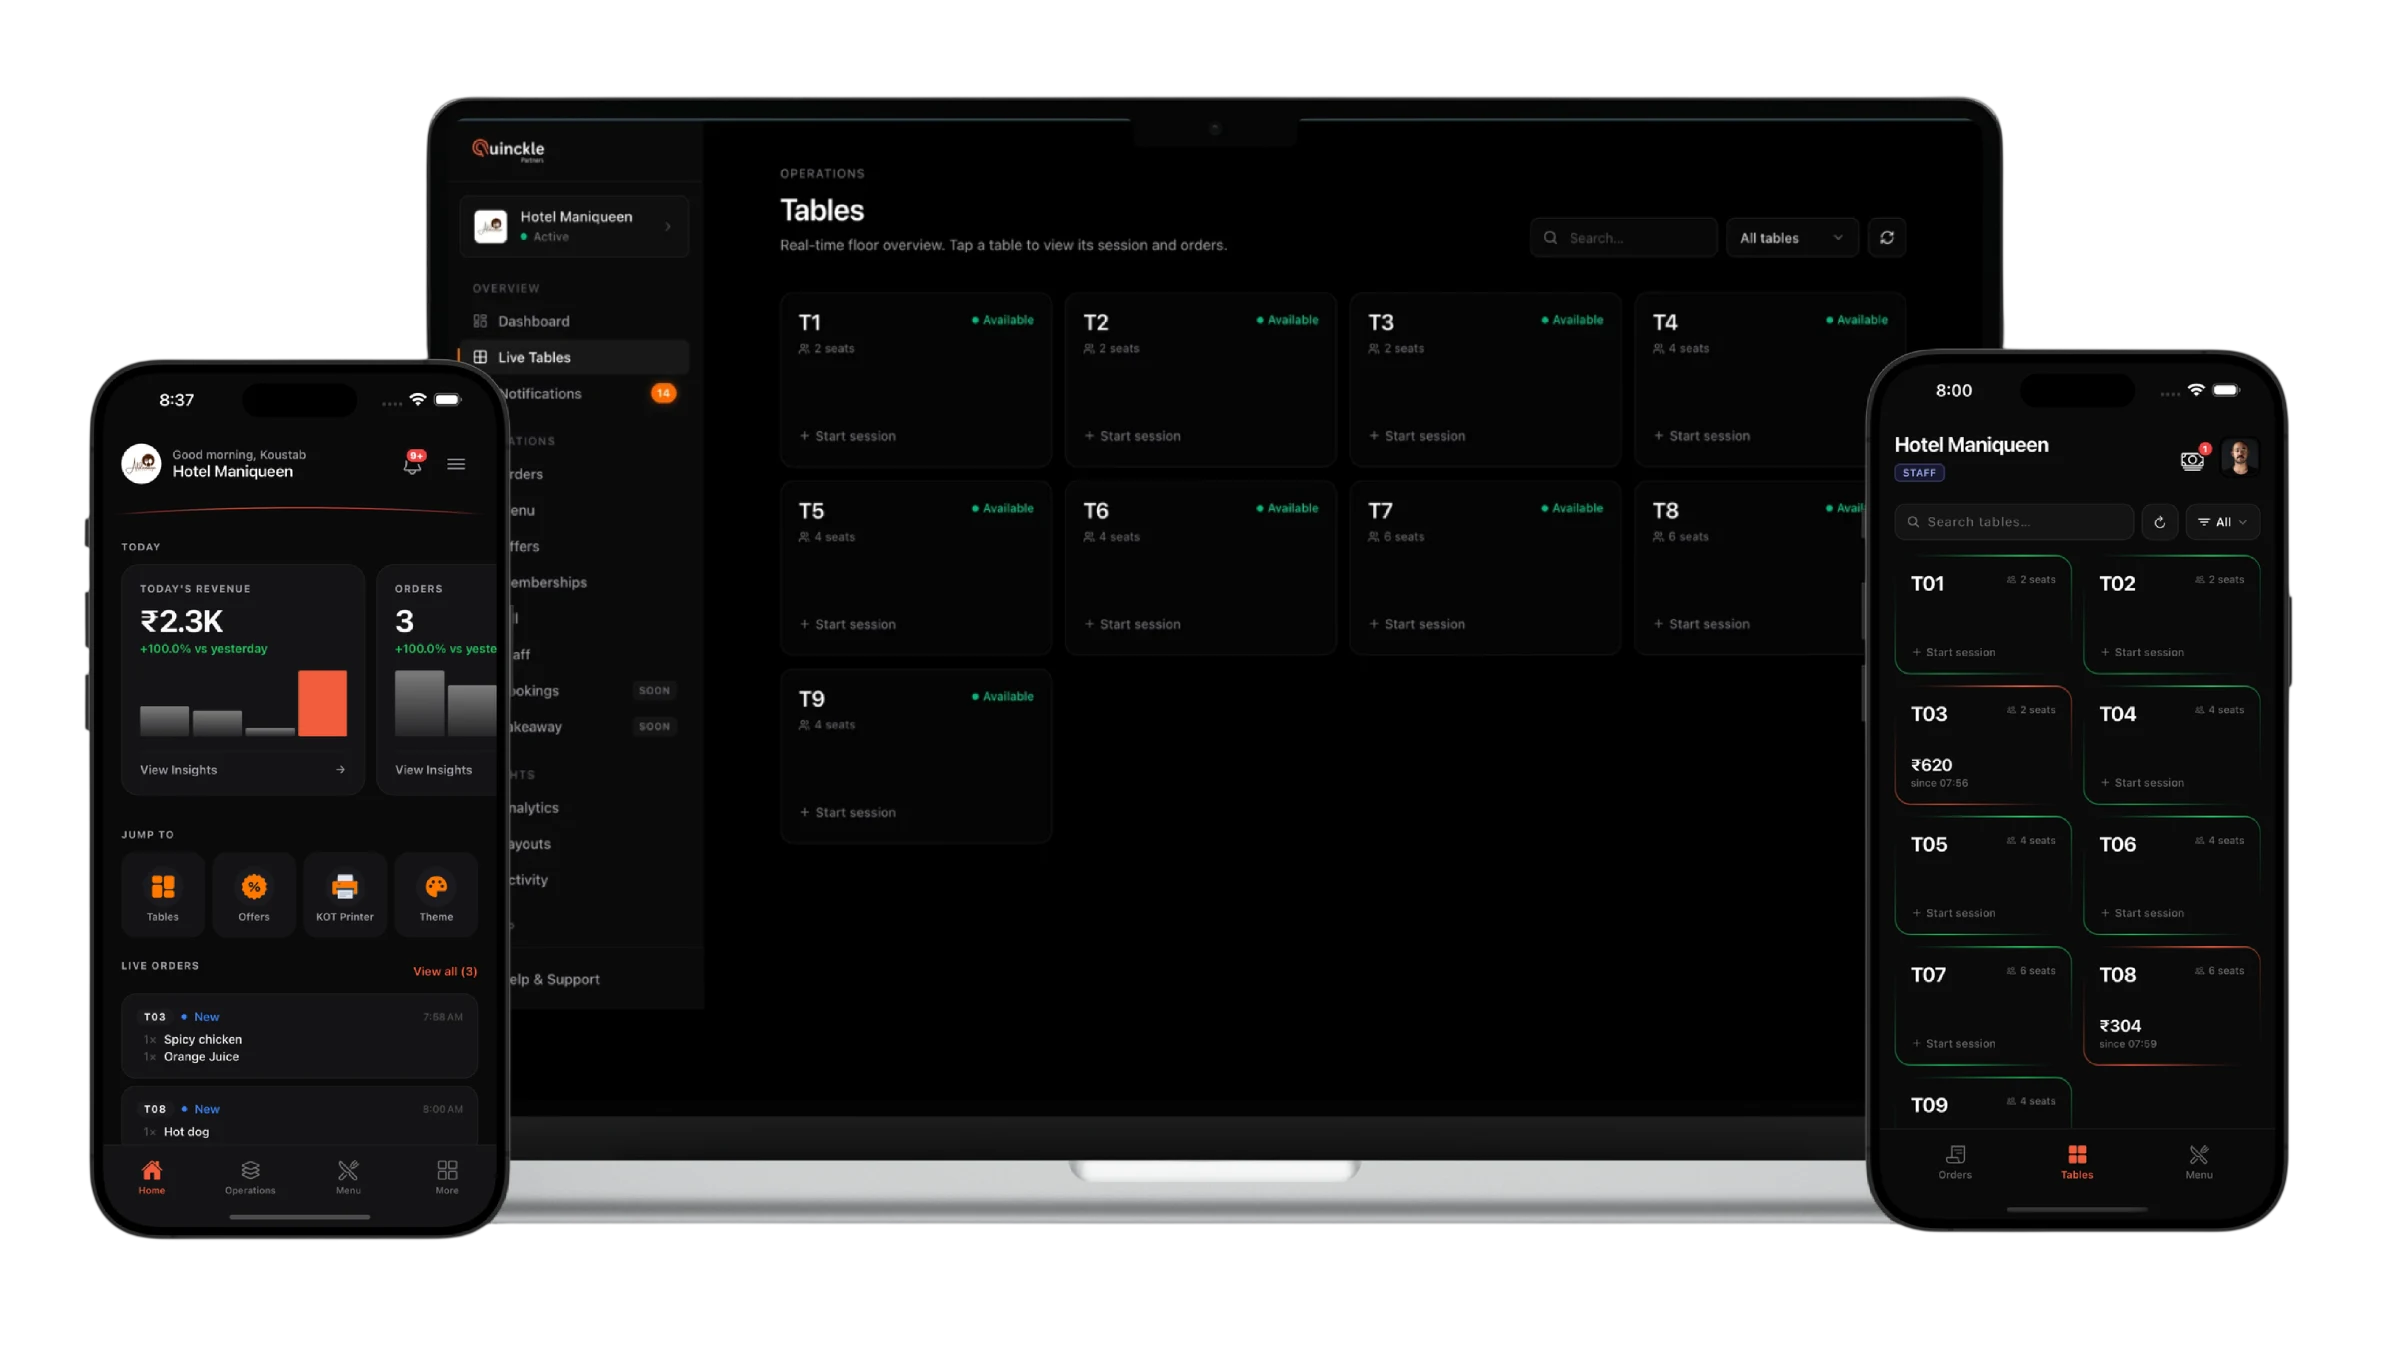Open Orders tab on right phone

(x=1955, y=1162)
